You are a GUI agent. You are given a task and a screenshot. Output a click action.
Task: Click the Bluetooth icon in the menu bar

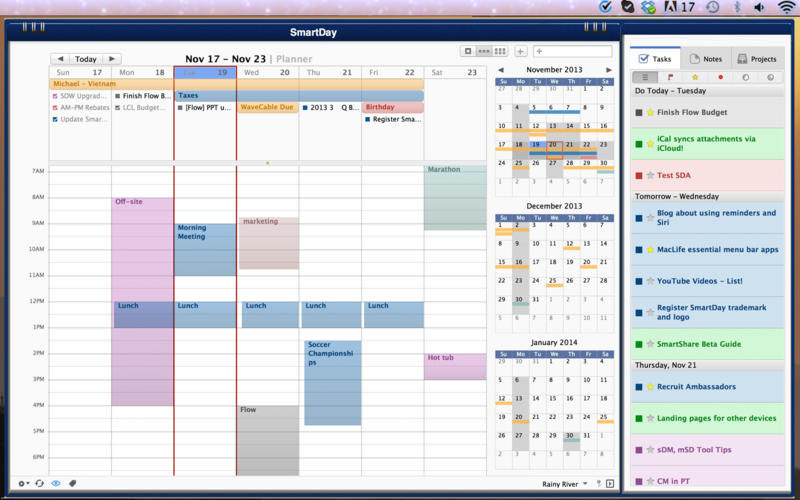coord(737,7)
